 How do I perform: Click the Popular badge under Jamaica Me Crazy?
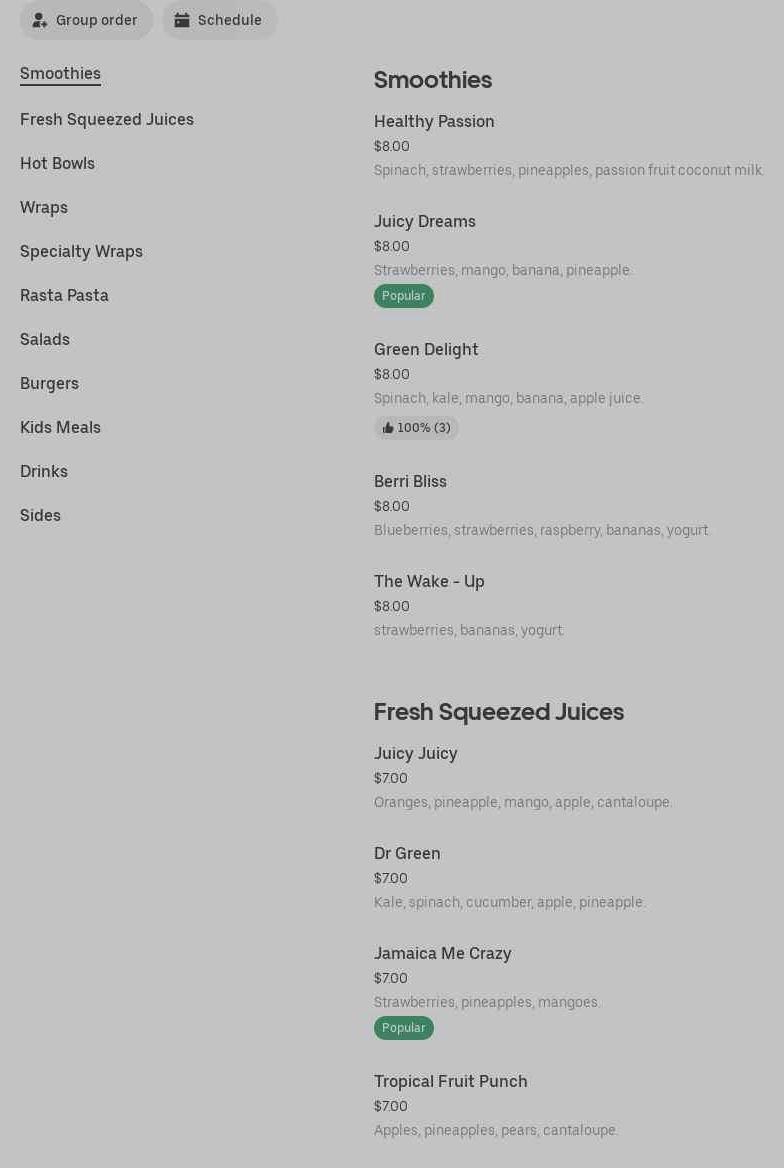[x=404, y=1028]
